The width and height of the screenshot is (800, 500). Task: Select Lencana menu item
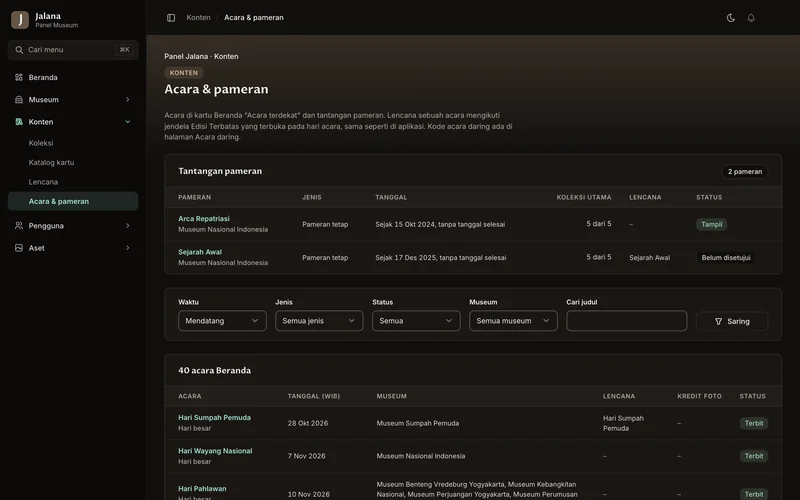pos(43,182)
